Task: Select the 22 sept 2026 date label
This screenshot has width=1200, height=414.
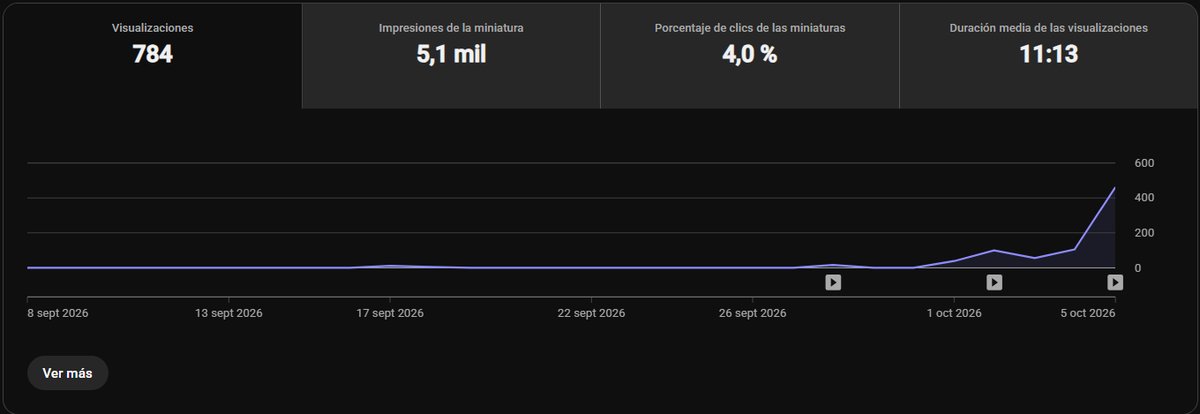Action: (x=591, y=313)
